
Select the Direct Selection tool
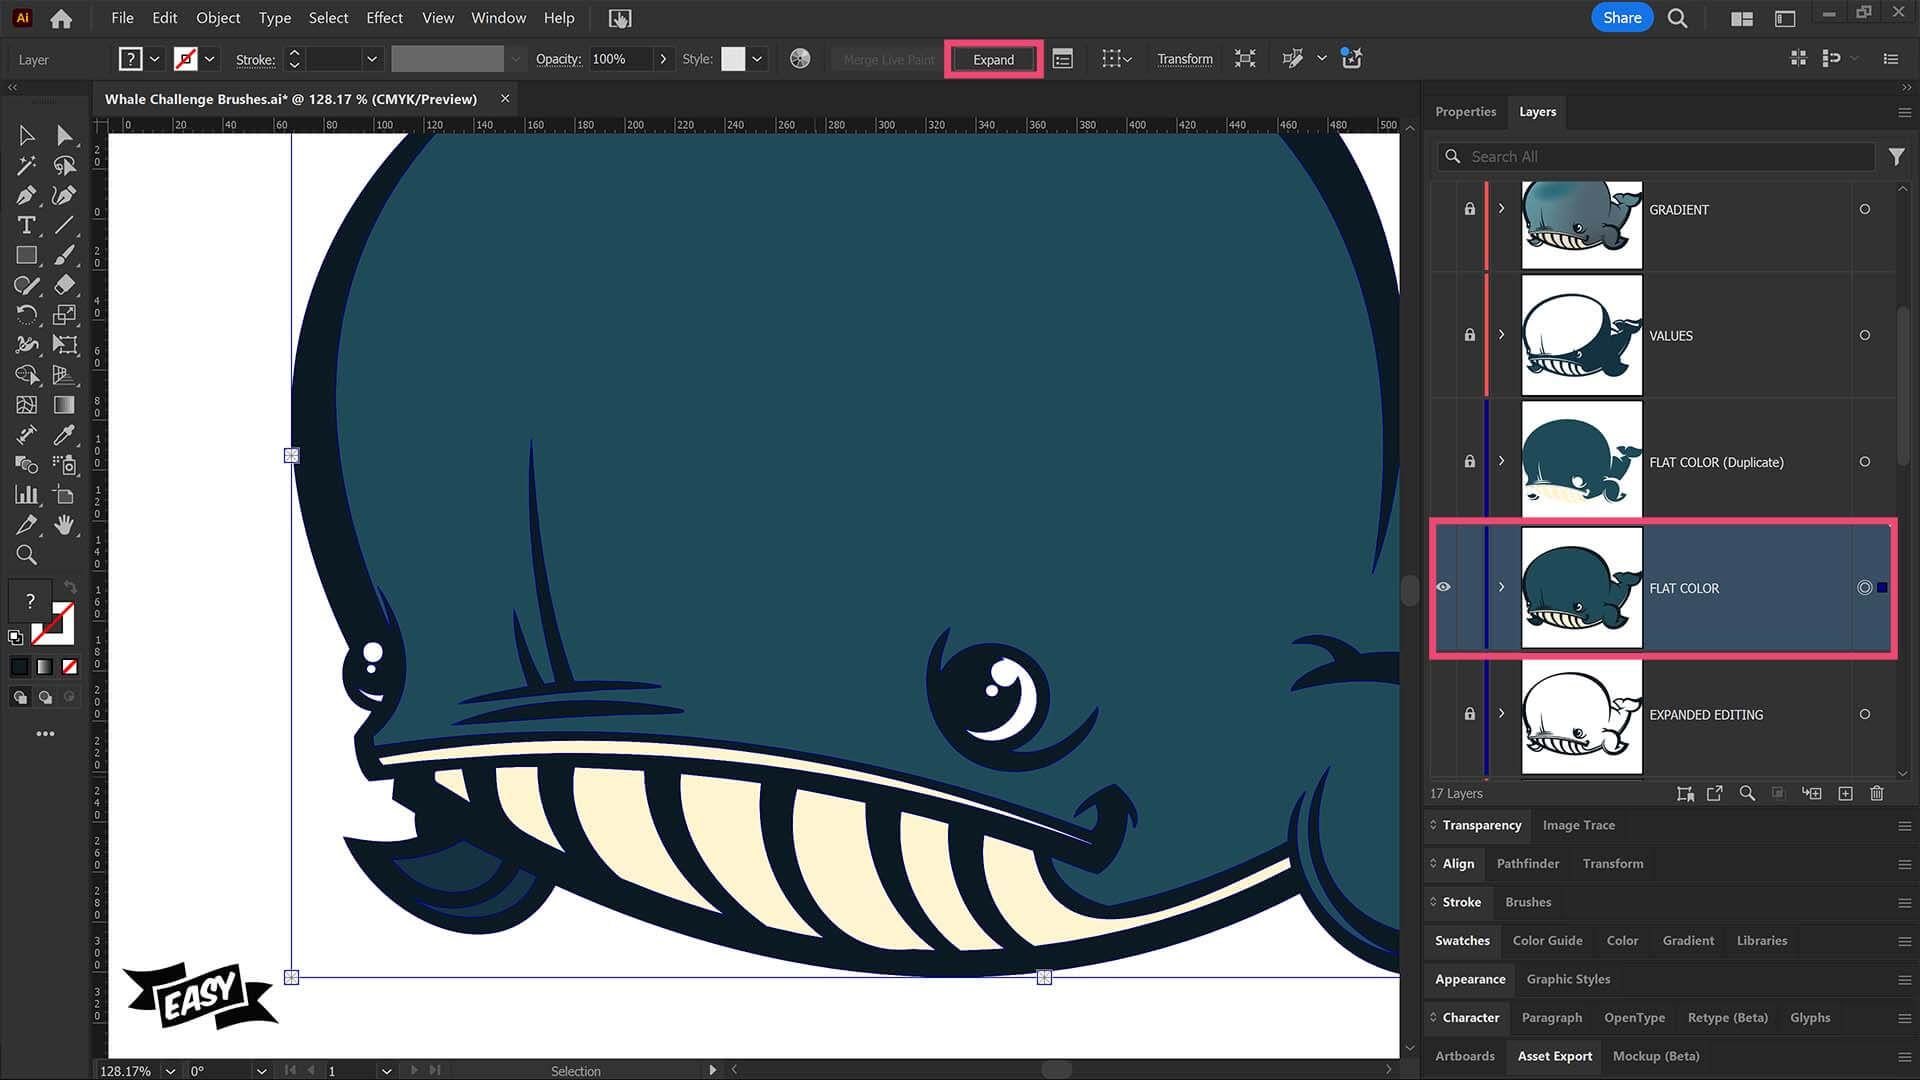point(65,135)
